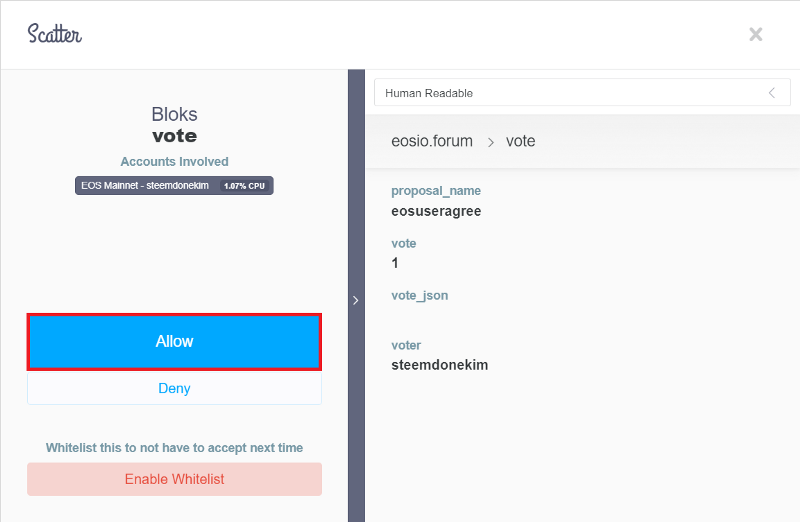Screen dimensions: 800x522
Task: Click the vote field label under eosuseragree
Action: coord(404,243)
